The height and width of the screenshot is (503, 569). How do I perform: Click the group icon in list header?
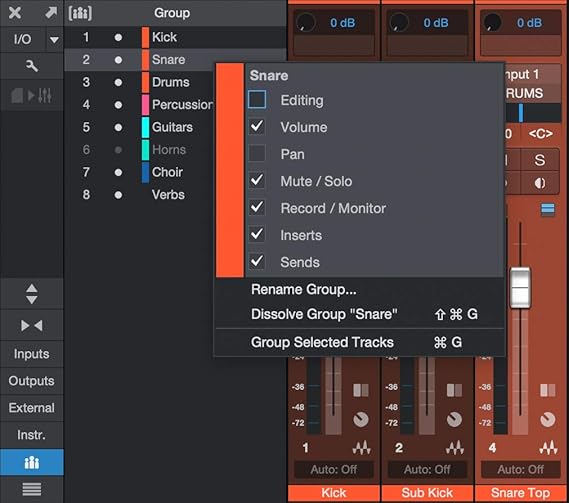click(x=80, y=13)
